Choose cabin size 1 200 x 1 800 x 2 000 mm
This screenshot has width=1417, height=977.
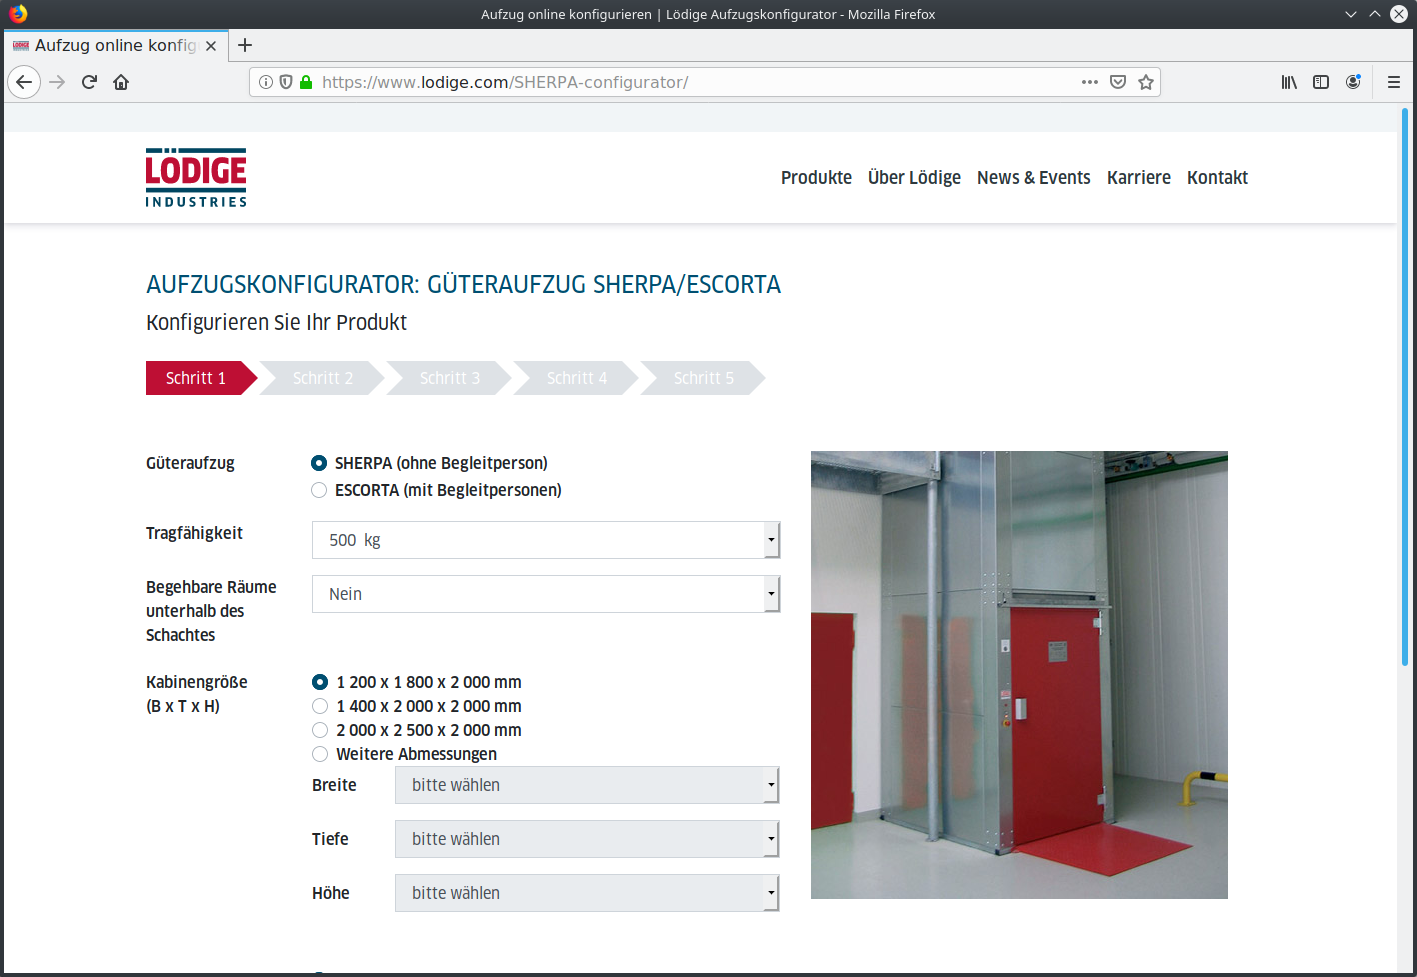click(320, 682)
